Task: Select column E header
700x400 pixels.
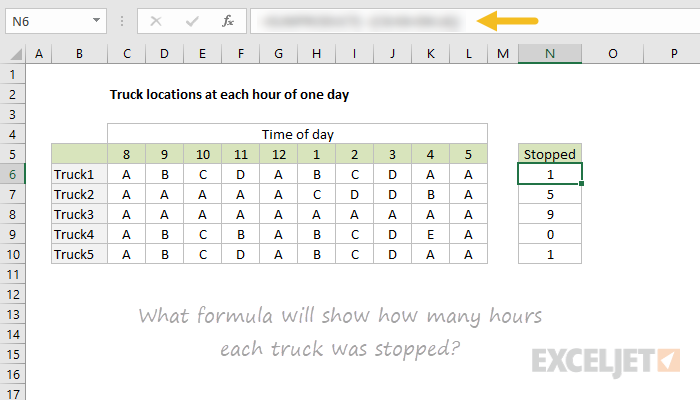Action: click(202, 54)
